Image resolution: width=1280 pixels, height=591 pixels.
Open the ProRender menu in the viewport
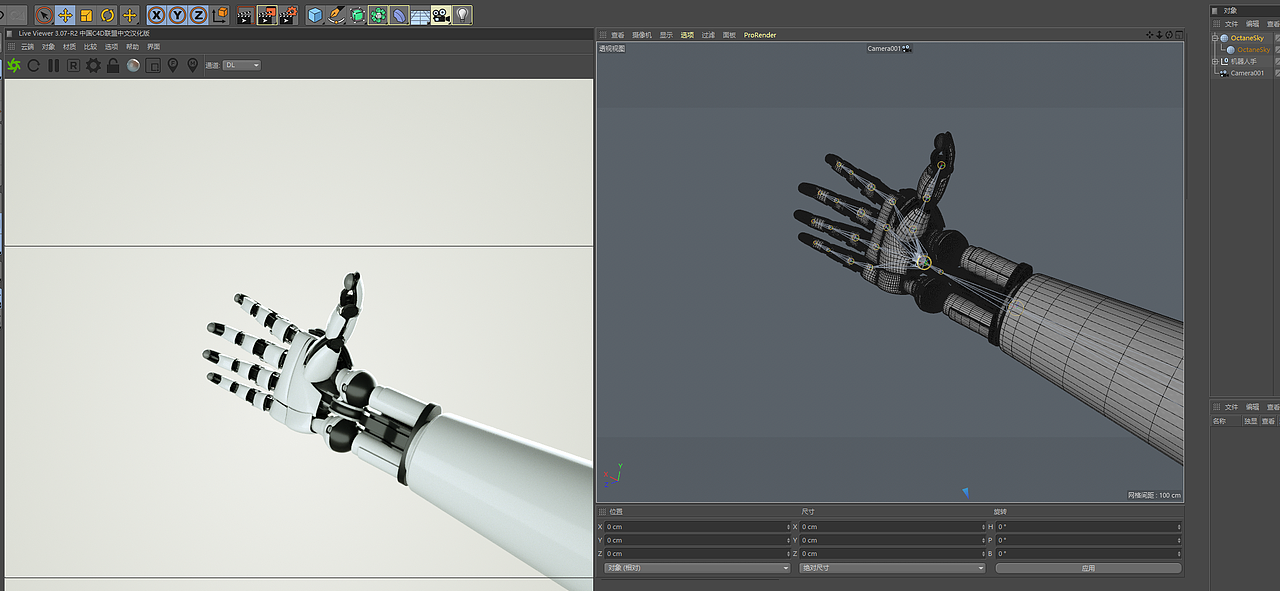pyautogui.click(x=759, y=34)
